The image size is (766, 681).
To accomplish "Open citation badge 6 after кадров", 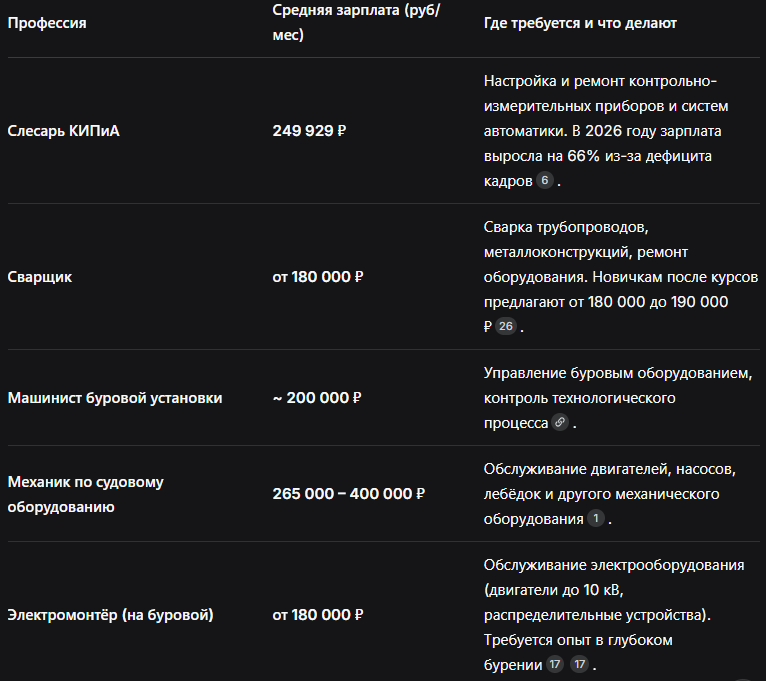I will [x=545, y=180].
